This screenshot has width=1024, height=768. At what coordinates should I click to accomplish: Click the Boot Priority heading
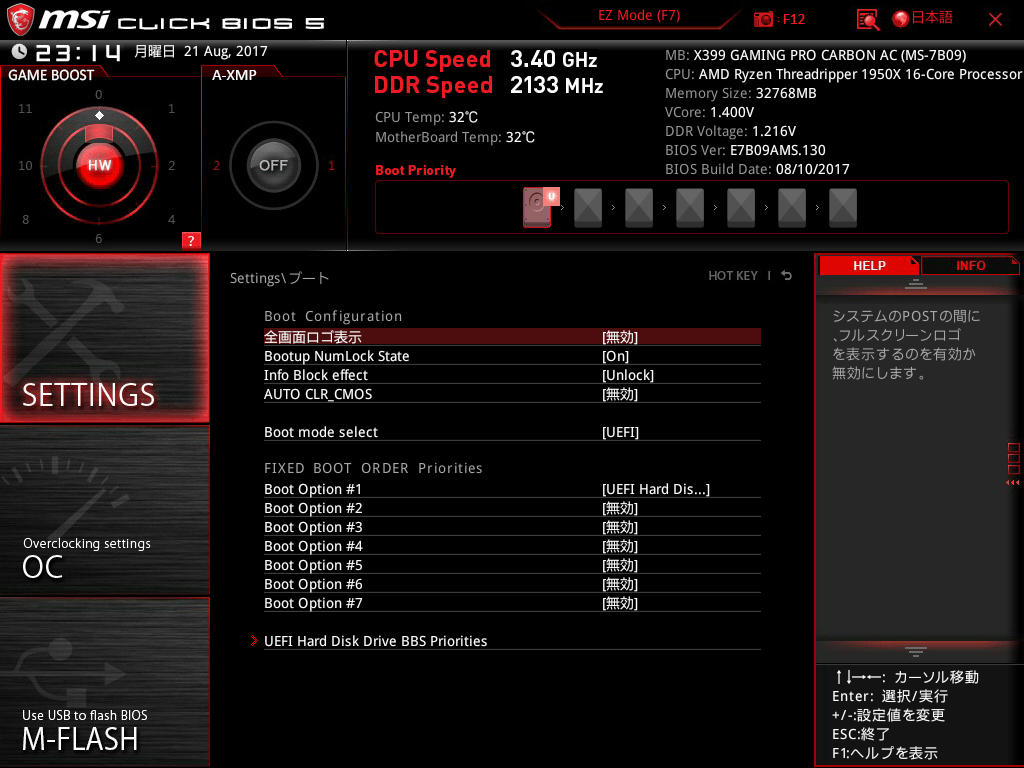[415, 170]
